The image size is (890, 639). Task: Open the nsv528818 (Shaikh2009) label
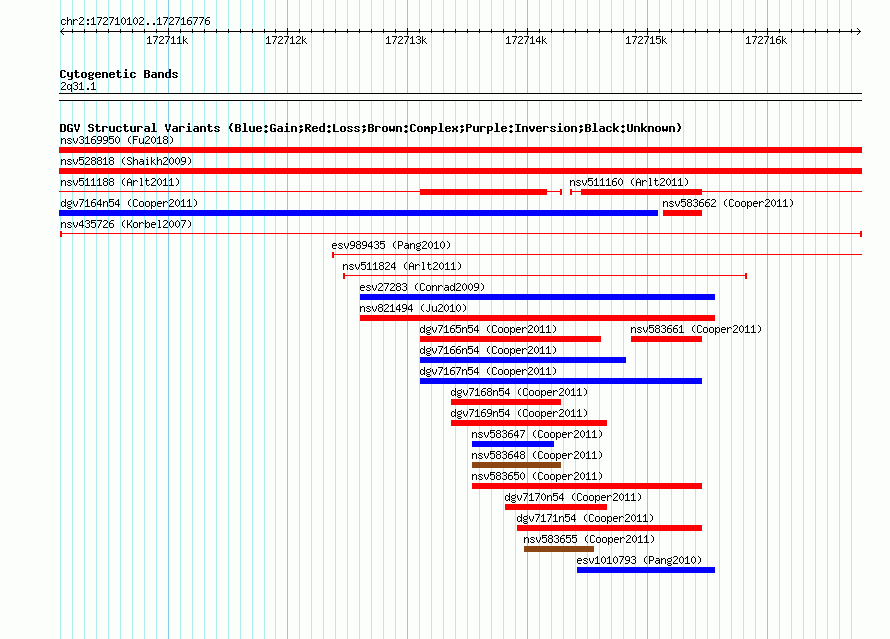click(x=126, y=161)
